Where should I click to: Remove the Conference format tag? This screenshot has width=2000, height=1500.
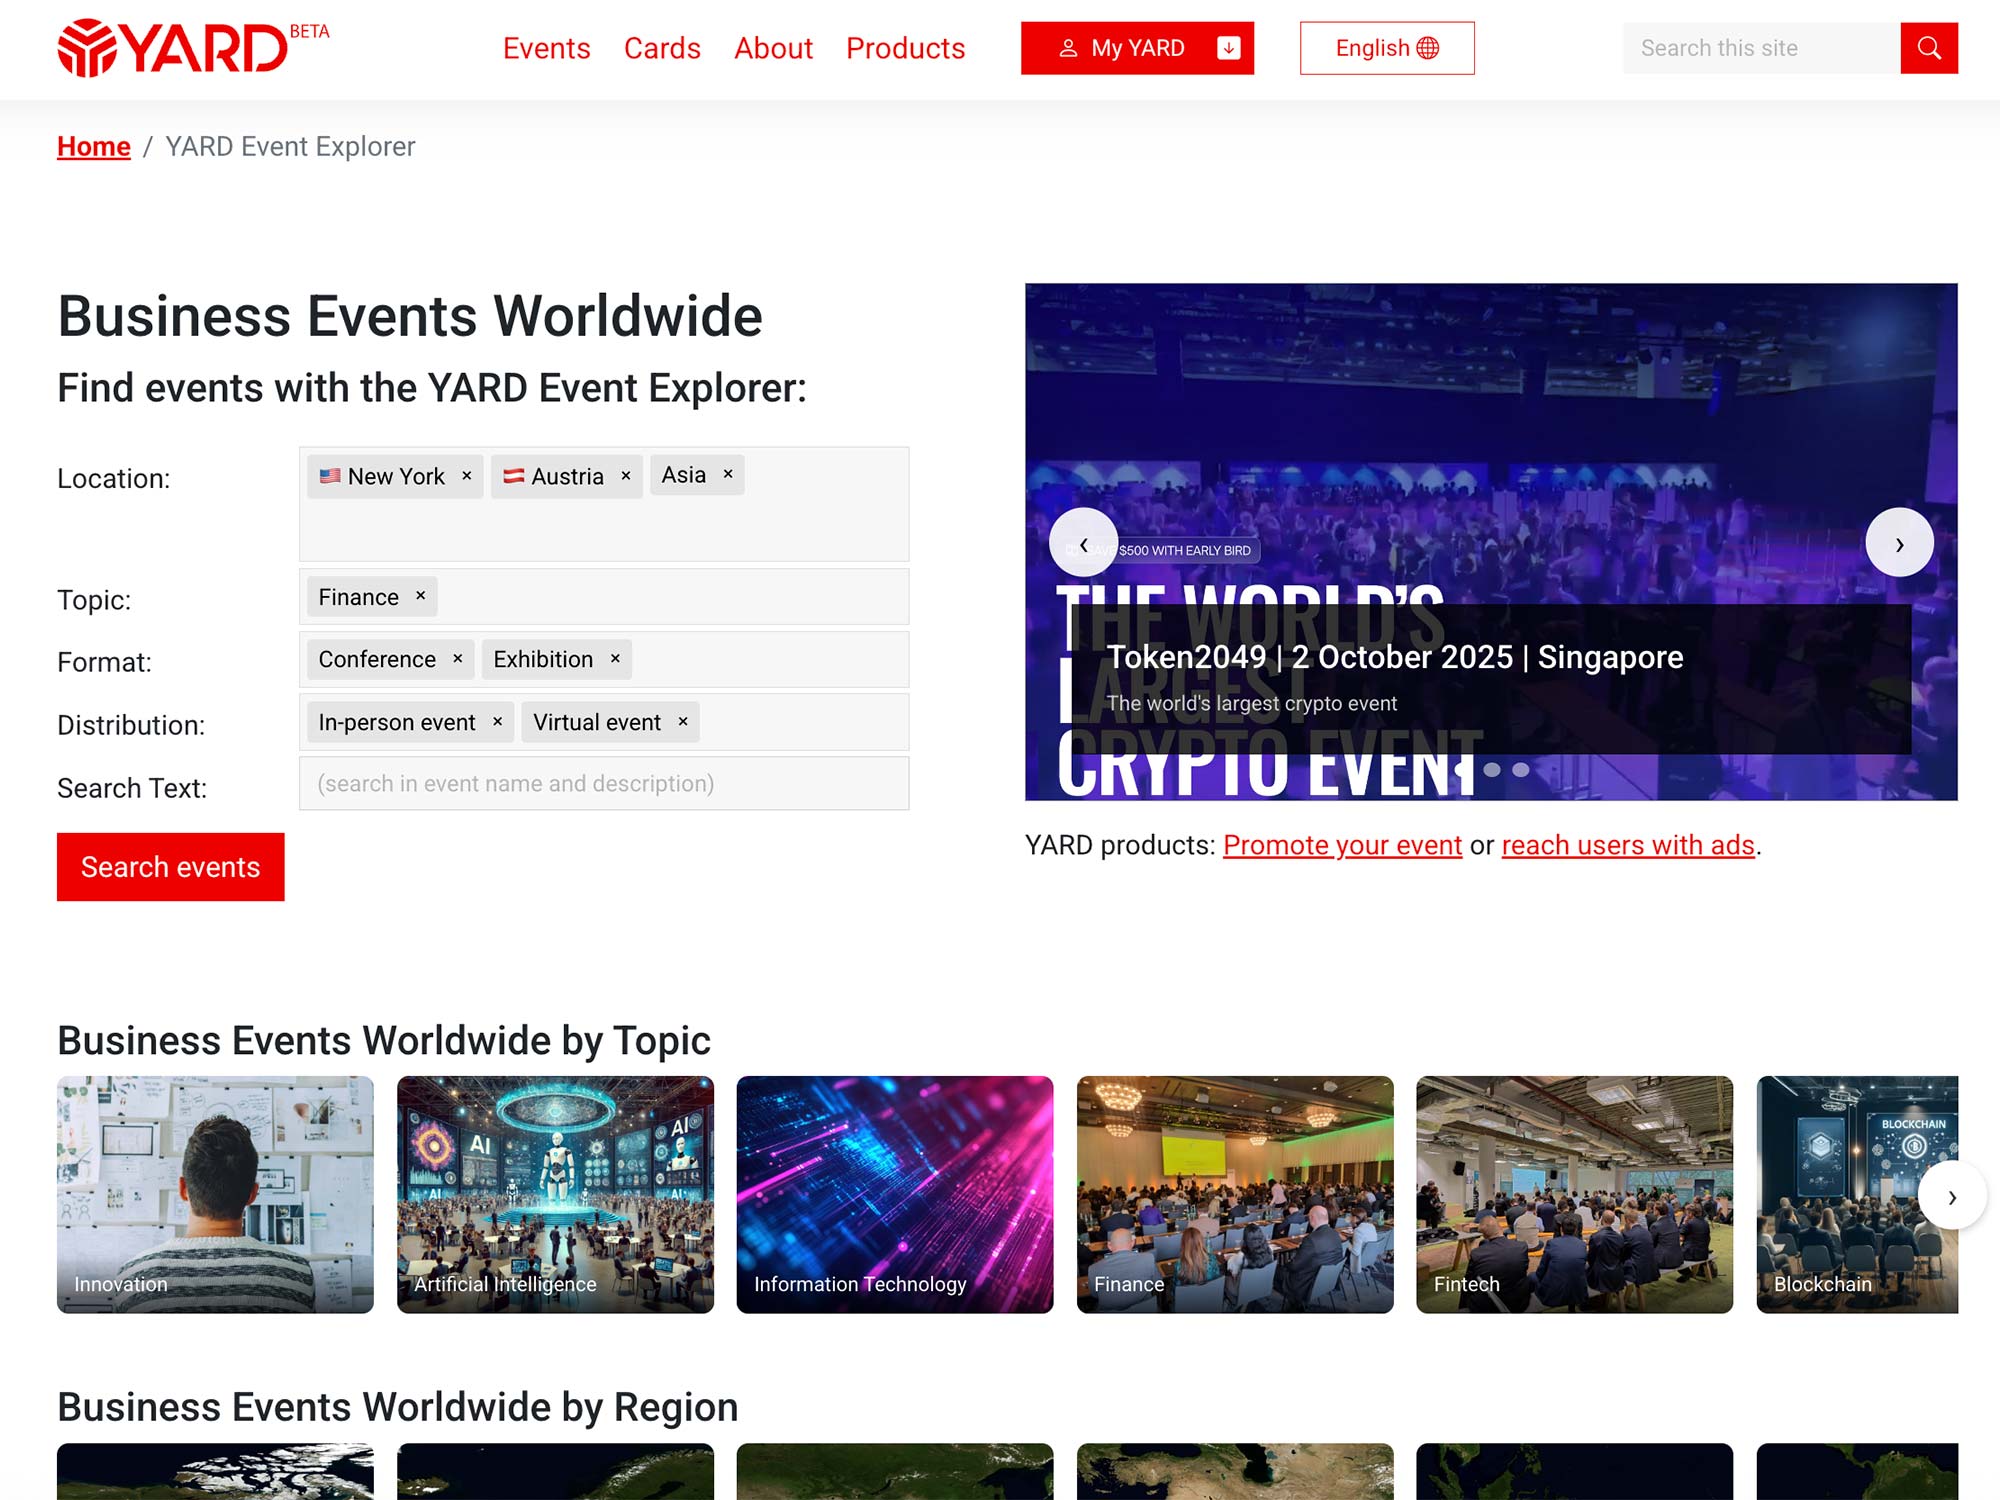458,658
